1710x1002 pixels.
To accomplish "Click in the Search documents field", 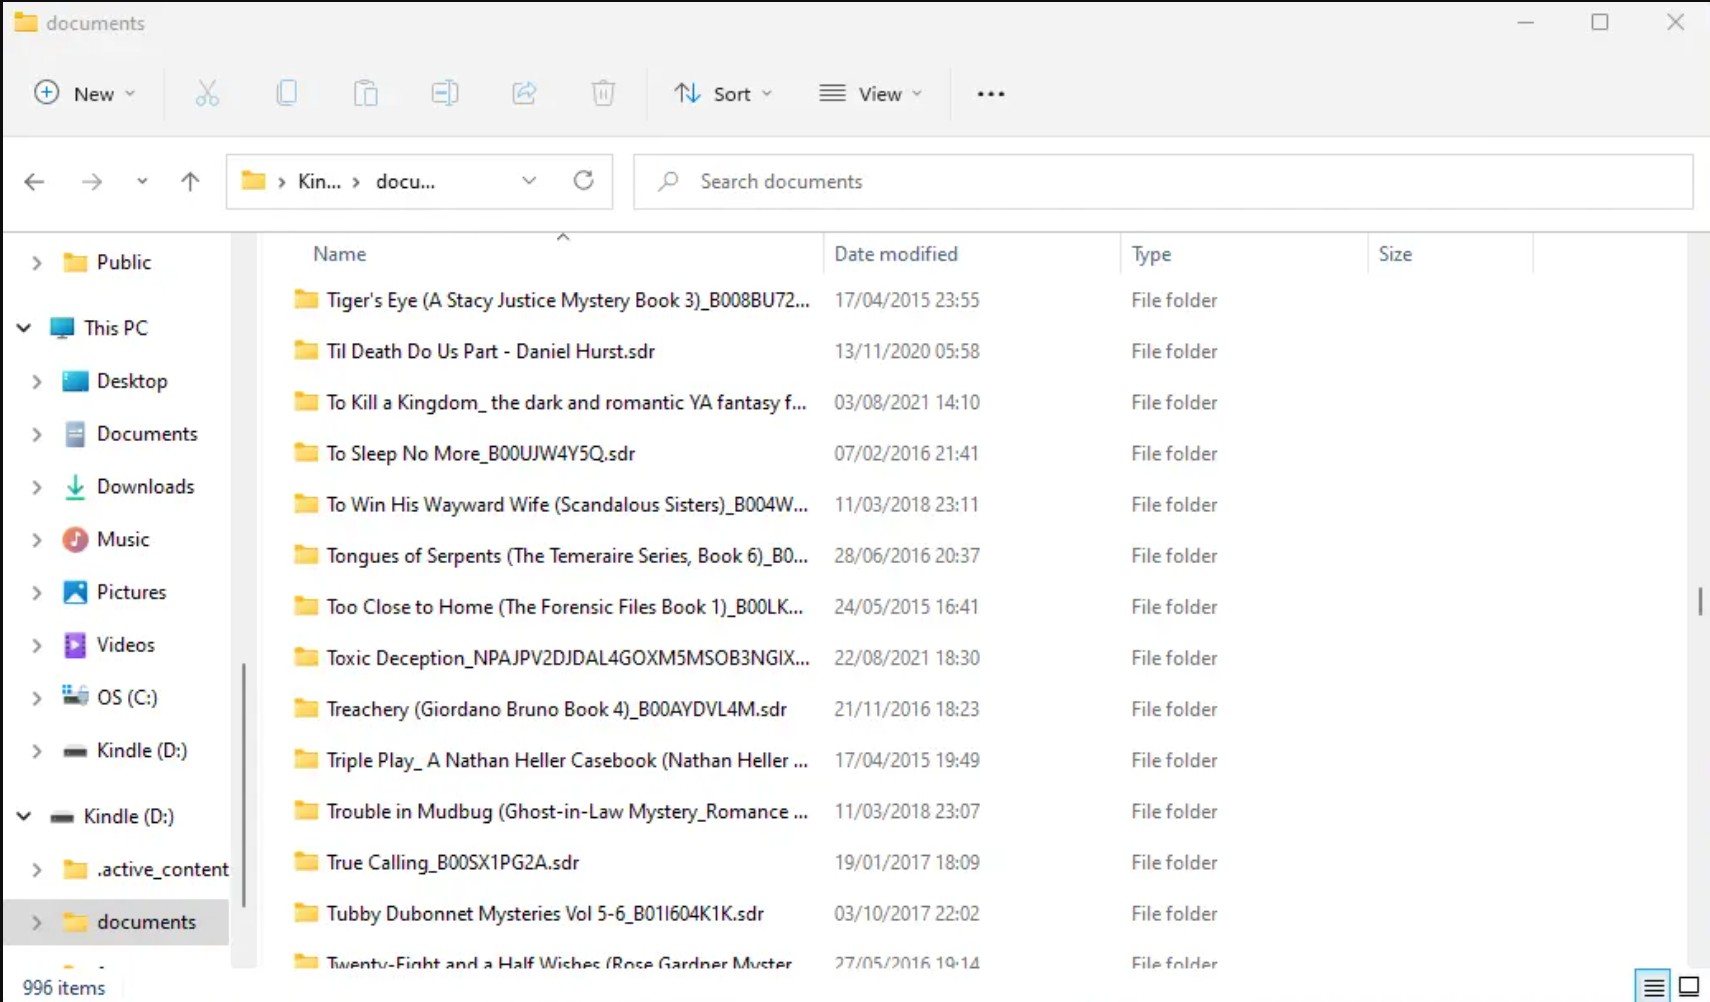I will (x=1163, y=181).
